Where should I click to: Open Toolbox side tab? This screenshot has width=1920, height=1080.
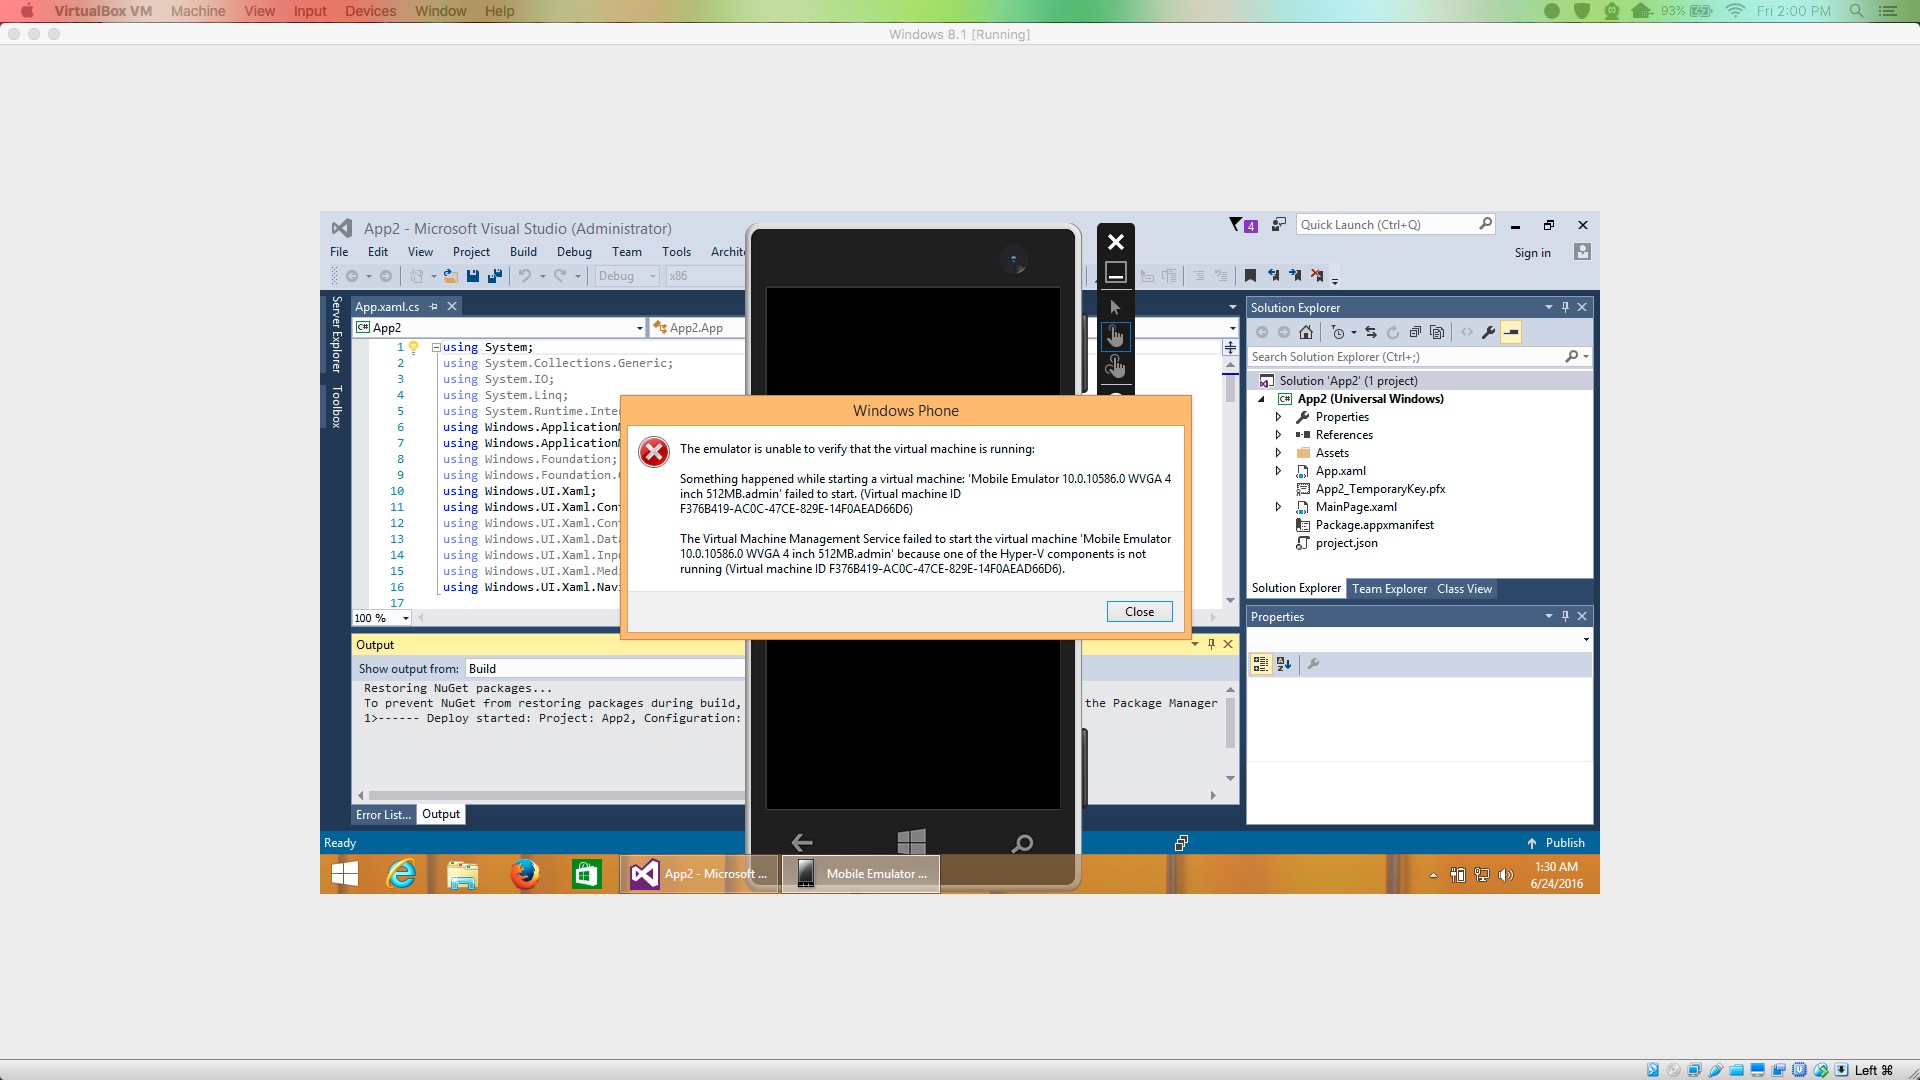337,406
